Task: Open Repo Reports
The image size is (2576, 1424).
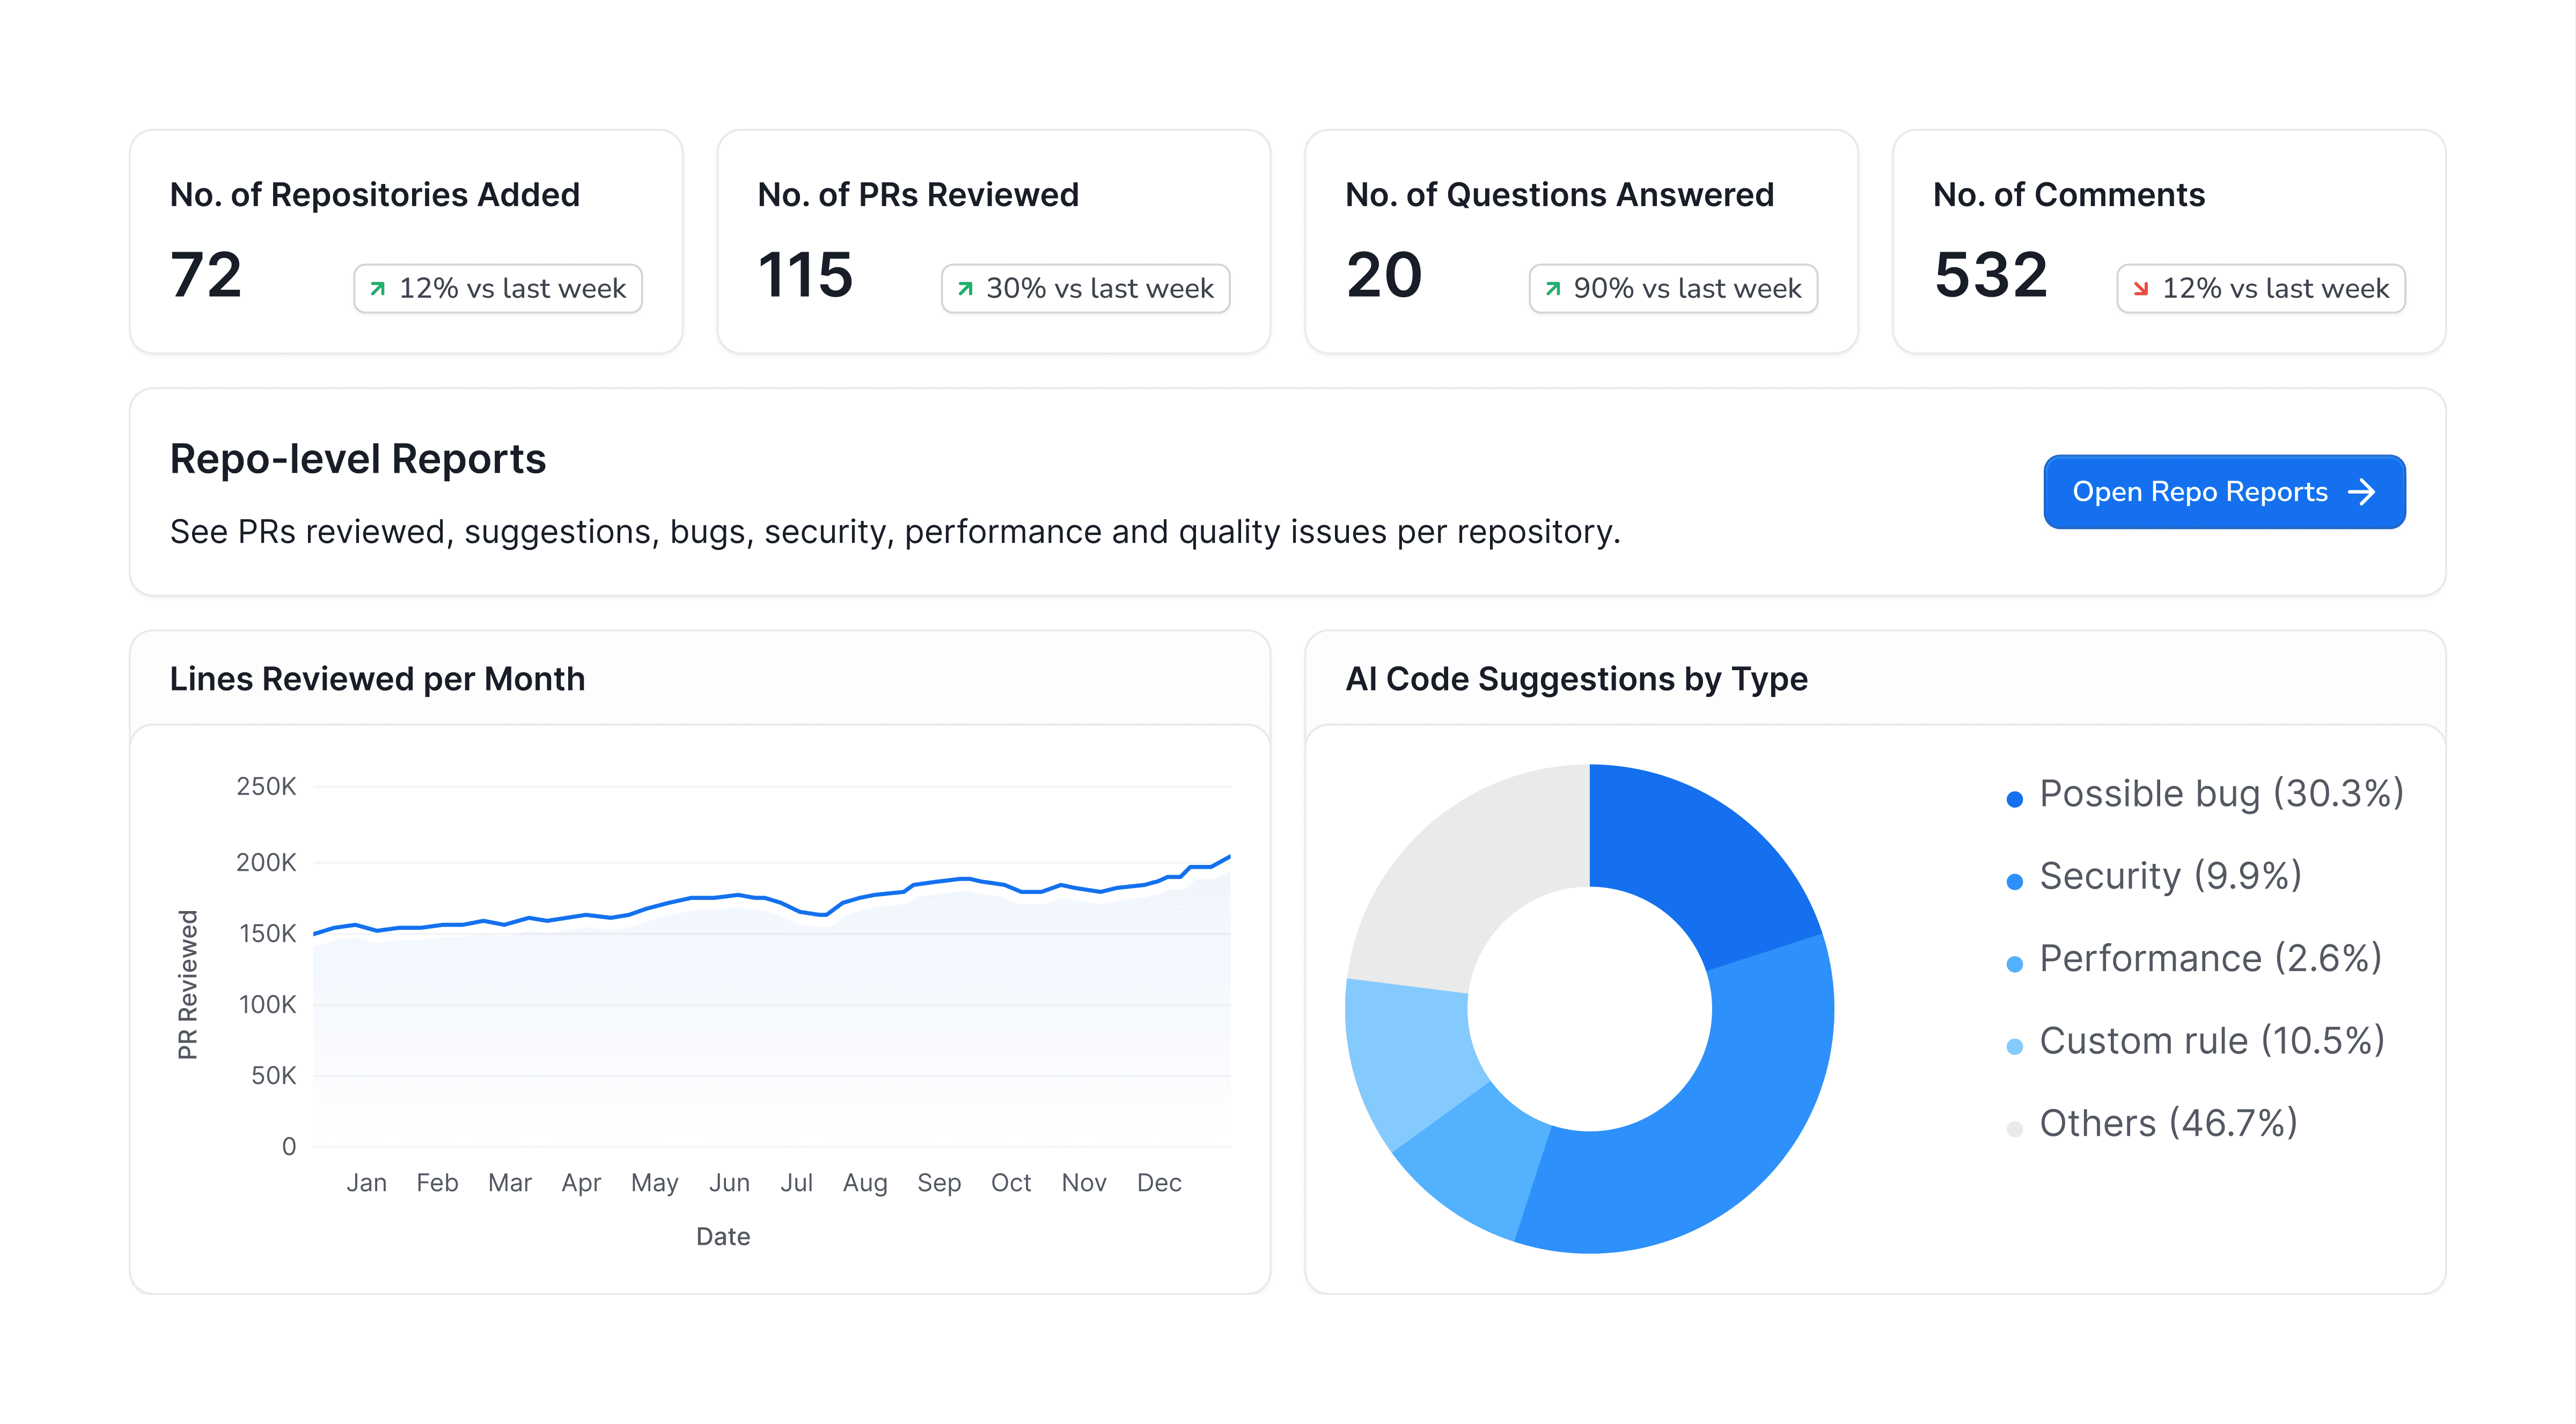Action: [2224, 491]
